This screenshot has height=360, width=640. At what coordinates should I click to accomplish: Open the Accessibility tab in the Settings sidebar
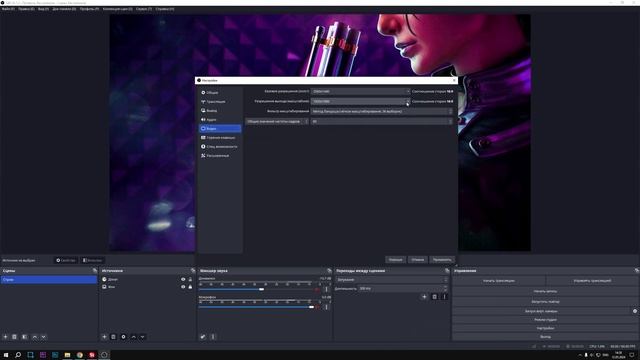tap(220, 147)
